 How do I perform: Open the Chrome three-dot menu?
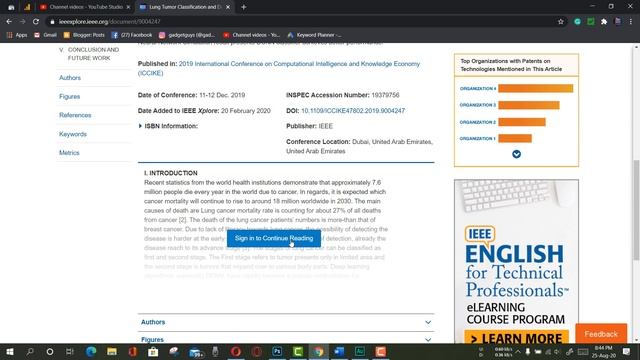pyautogui.click(x=631, y=21)
